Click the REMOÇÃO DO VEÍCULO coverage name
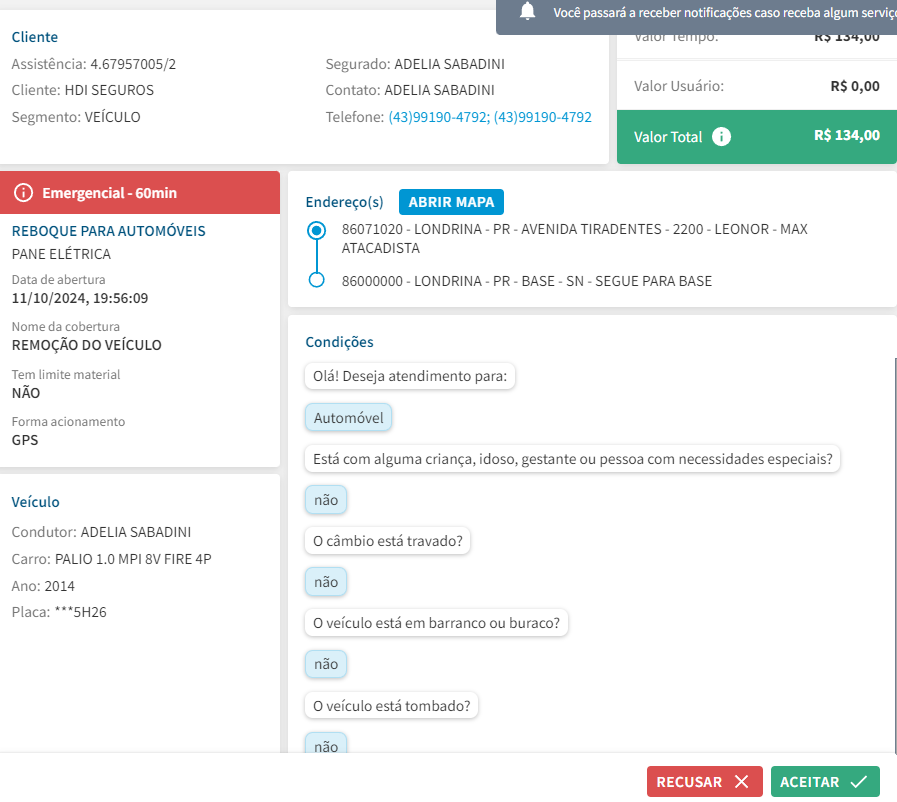 pyautogui.click(x=86, y=345)
